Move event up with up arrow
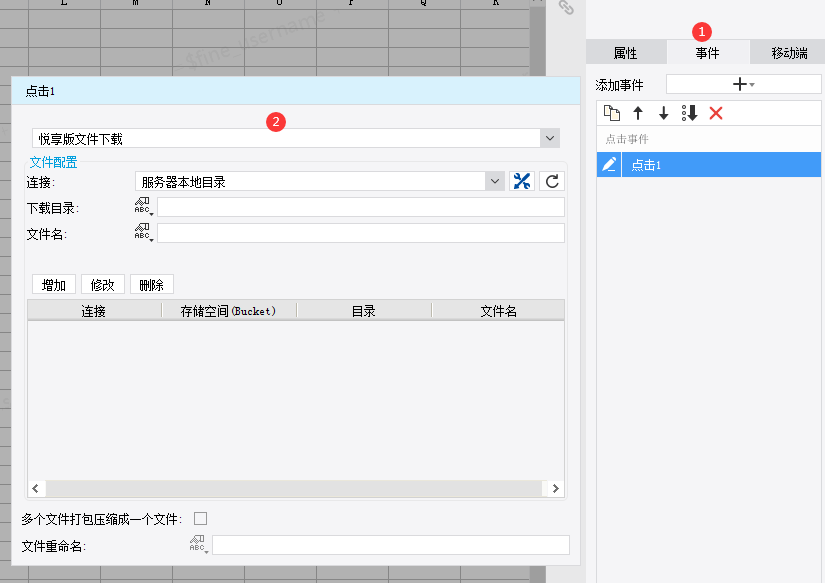Image resolution: width=825 pixels, height=583 pixels. [x=638, y=113]
